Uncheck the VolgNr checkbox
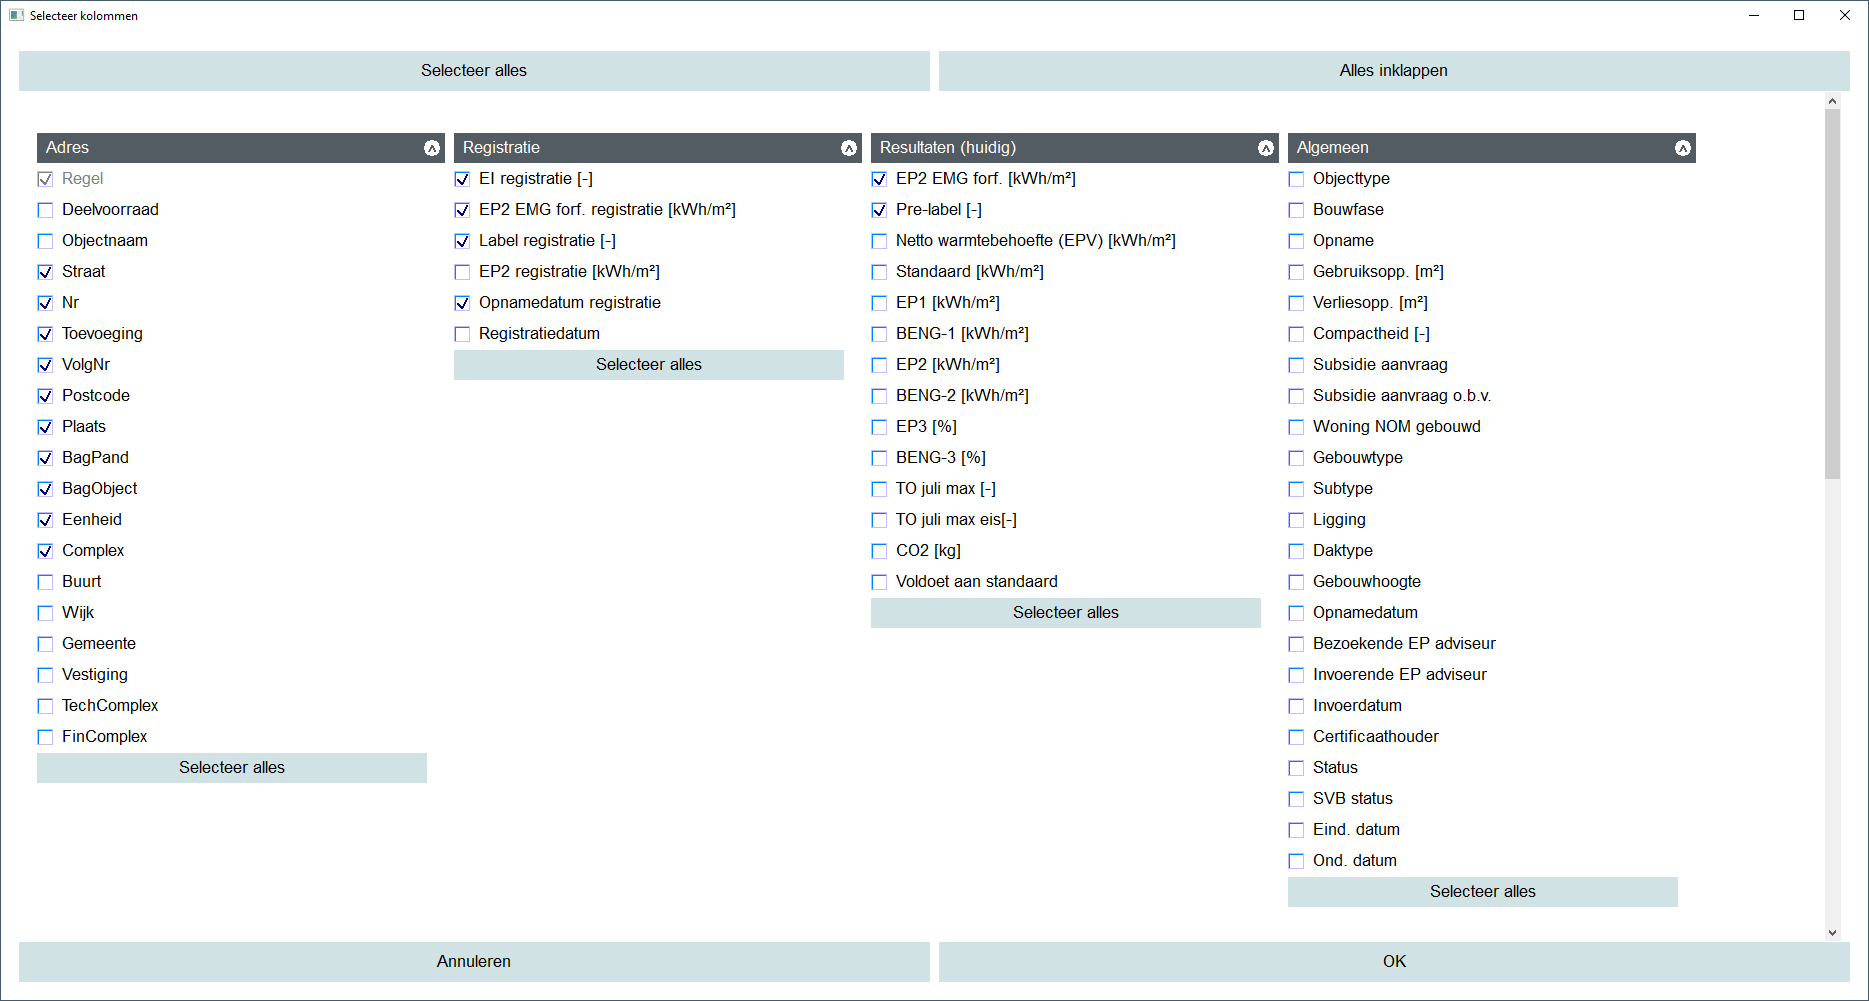Viewport: 1869px width, 1001px height. (45, 365)
